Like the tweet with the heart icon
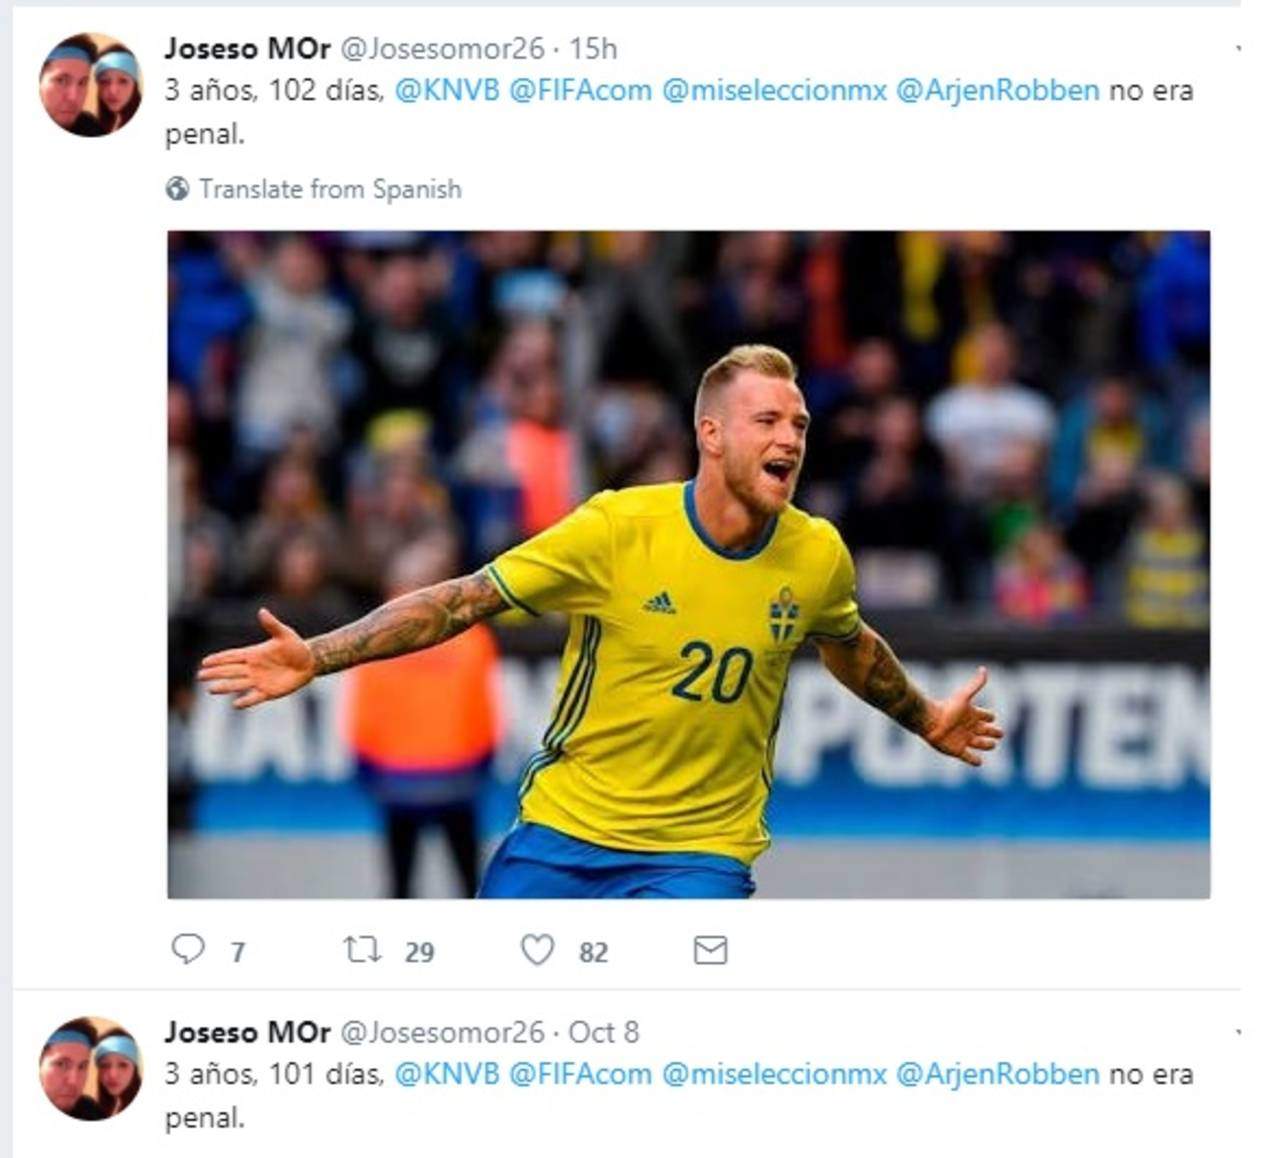 click(x=537, y=949)
